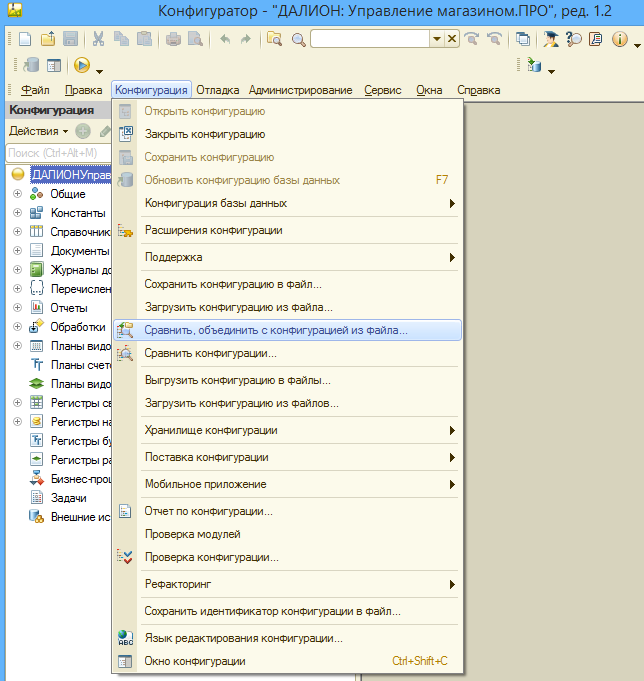Open the Отладка menu
Image resolution: width=644 pixels, height=681 pixels.
[x=218, y=90]
